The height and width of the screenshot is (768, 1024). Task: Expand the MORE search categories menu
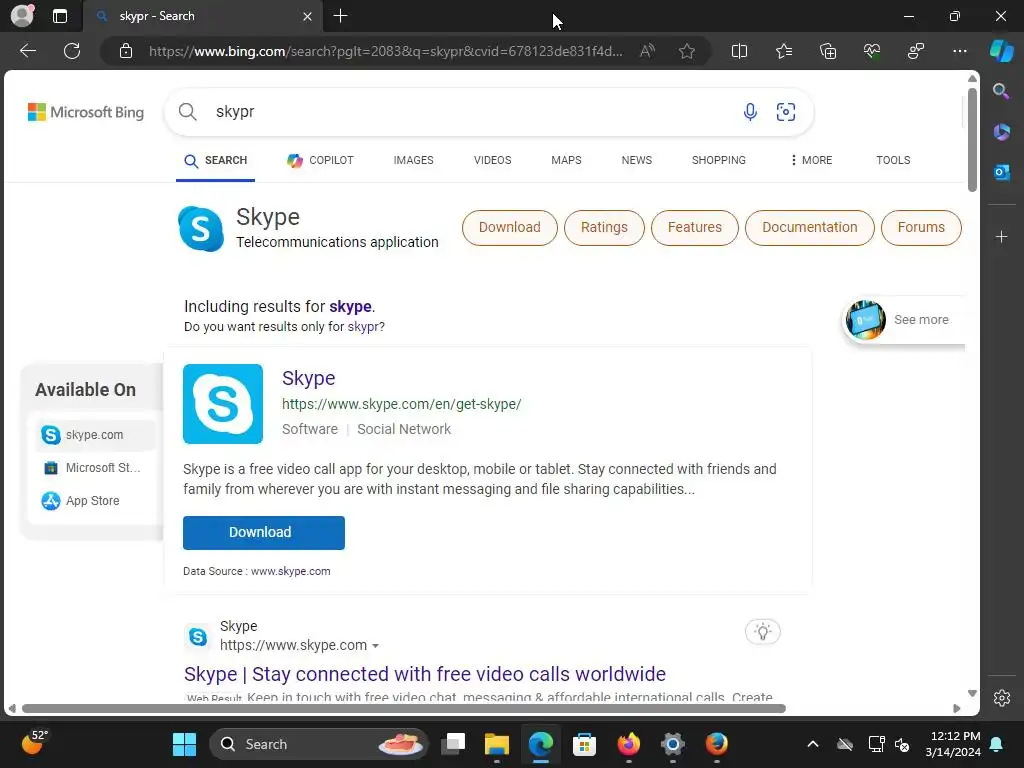click(x=811, y=160)
